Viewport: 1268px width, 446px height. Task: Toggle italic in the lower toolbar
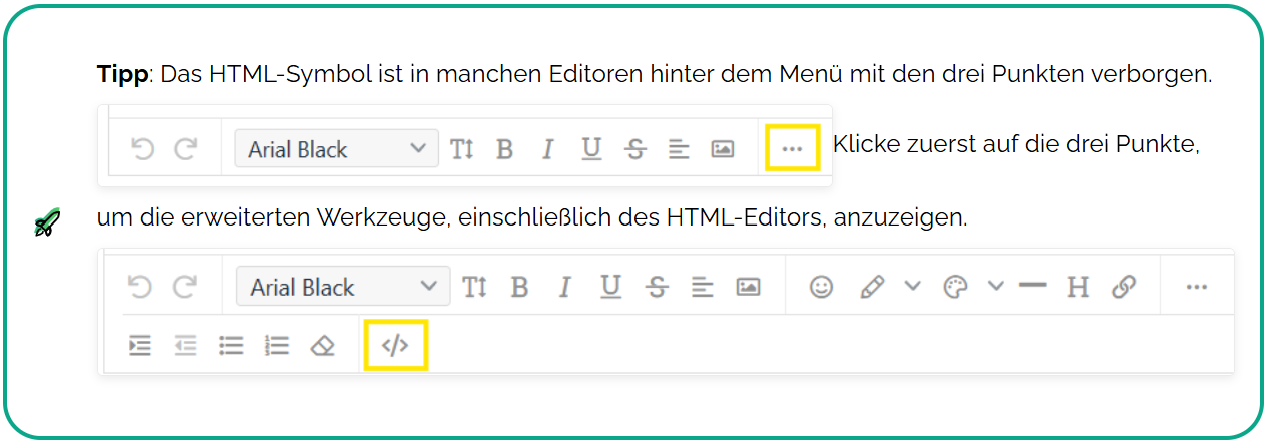point(564,287)
